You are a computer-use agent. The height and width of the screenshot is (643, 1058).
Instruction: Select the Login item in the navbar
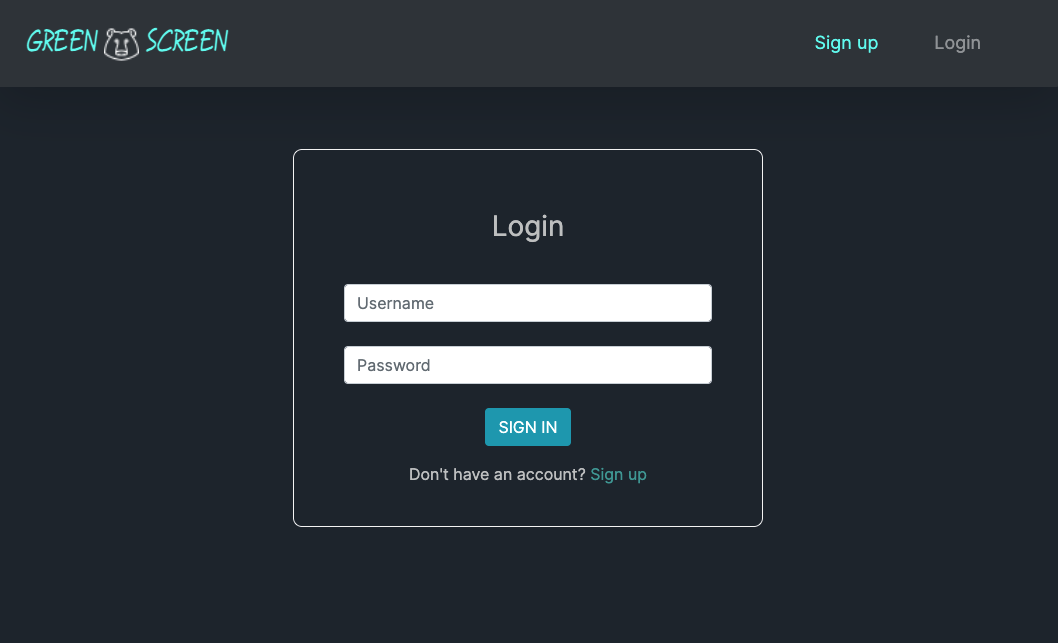click(x=957, y=43)
